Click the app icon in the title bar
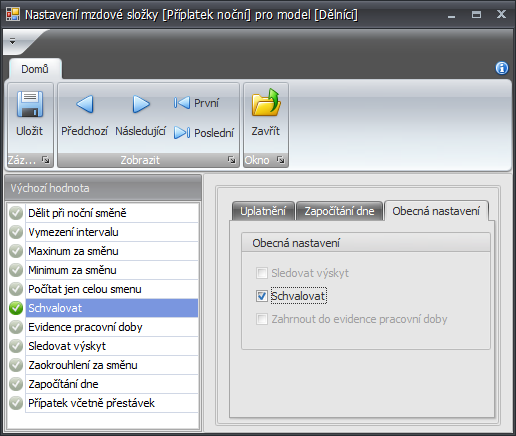The height and width of the screenshot is (436, 516). tap(13, 14)
